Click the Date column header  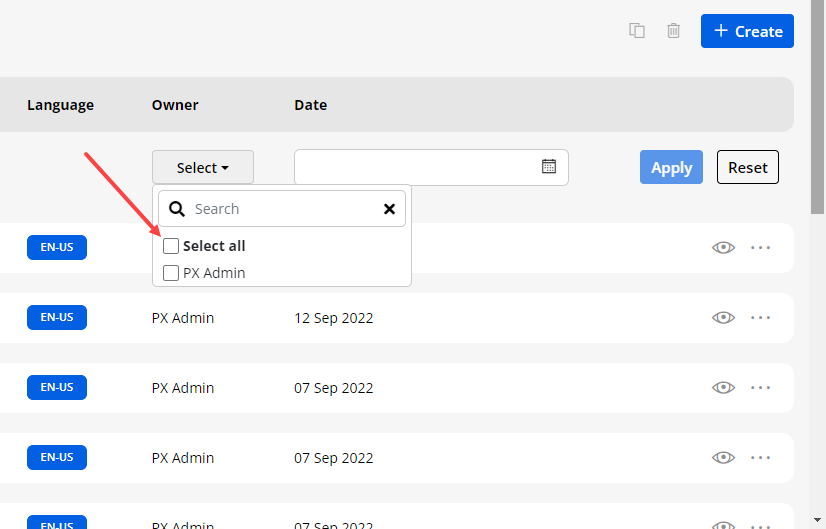pyautogui.click(x=310, y=105)
